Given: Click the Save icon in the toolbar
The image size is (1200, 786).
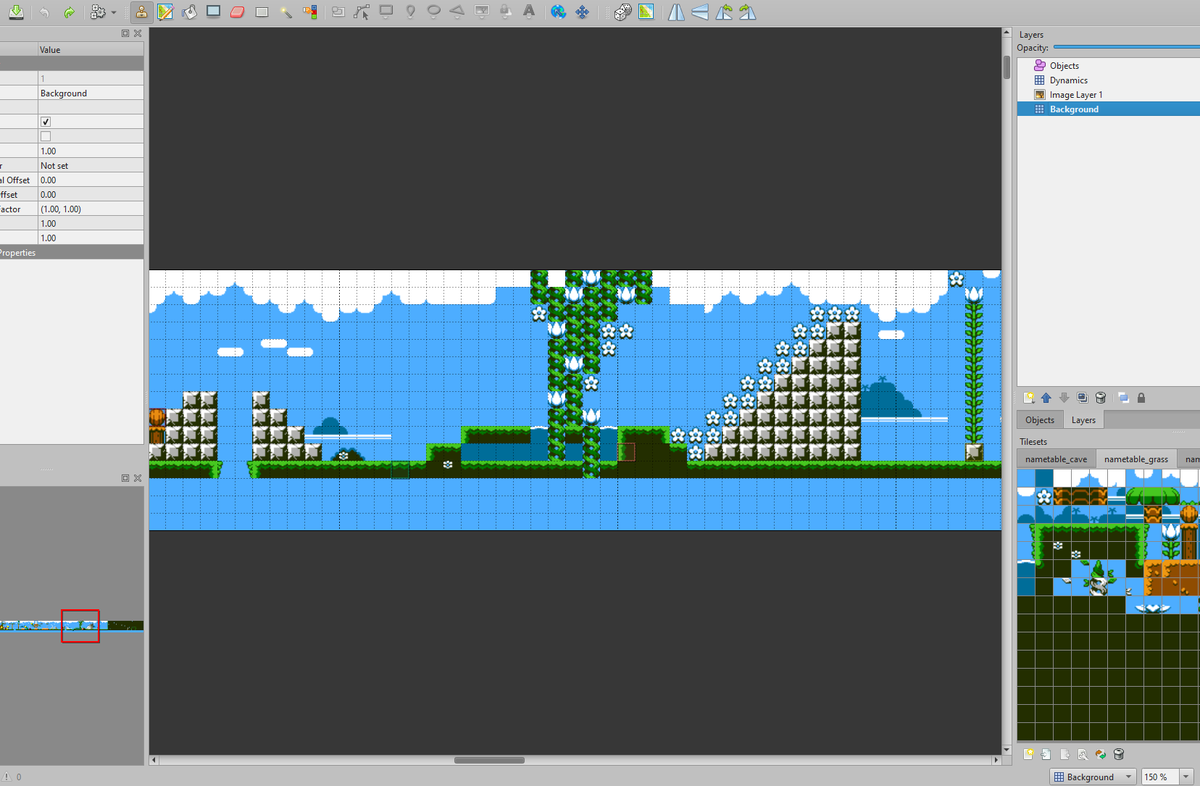Looking at the screenshot, I should [x=16, y=12].
